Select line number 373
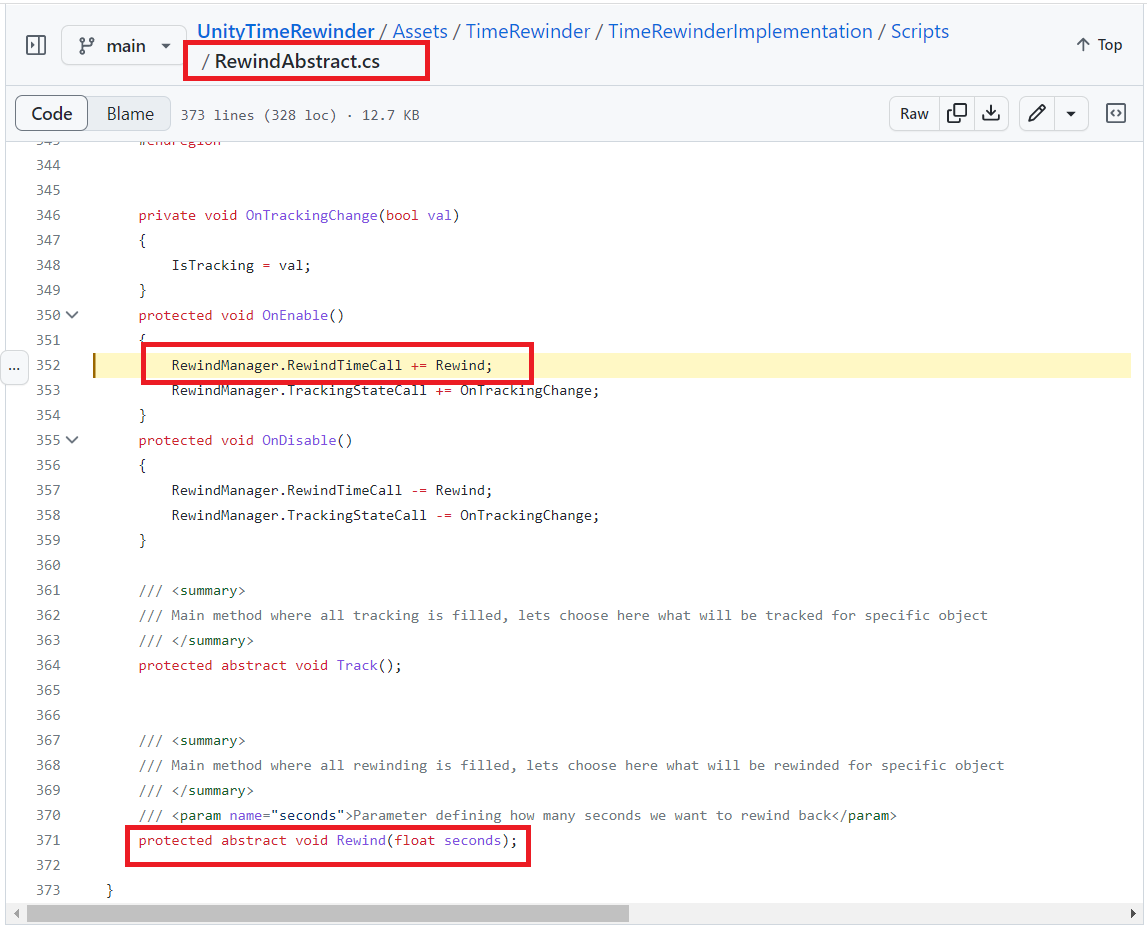Image resolution: width=1147 pixels, height=927 pixels. coord(48,890)
